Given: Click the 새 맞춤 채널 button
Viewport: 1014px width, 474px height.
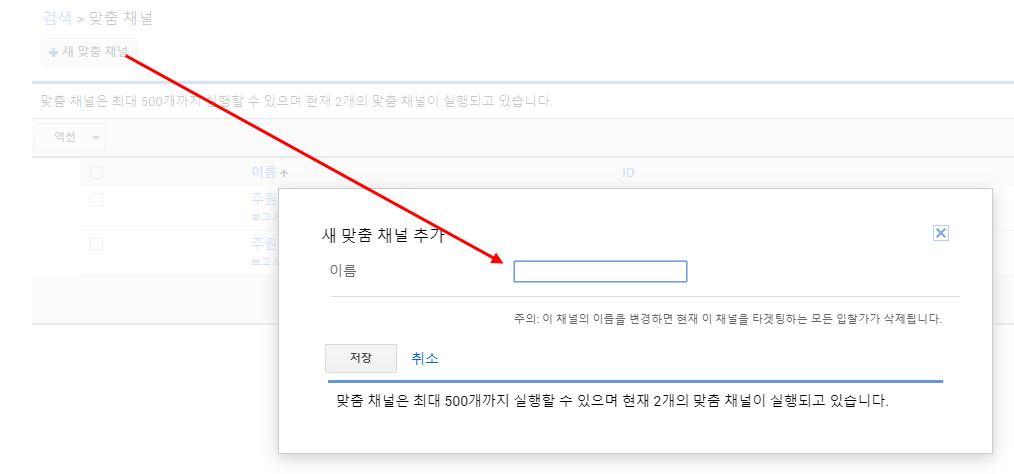Looking at the screenshot, I should pyautogui.click(x=89, y=52).
